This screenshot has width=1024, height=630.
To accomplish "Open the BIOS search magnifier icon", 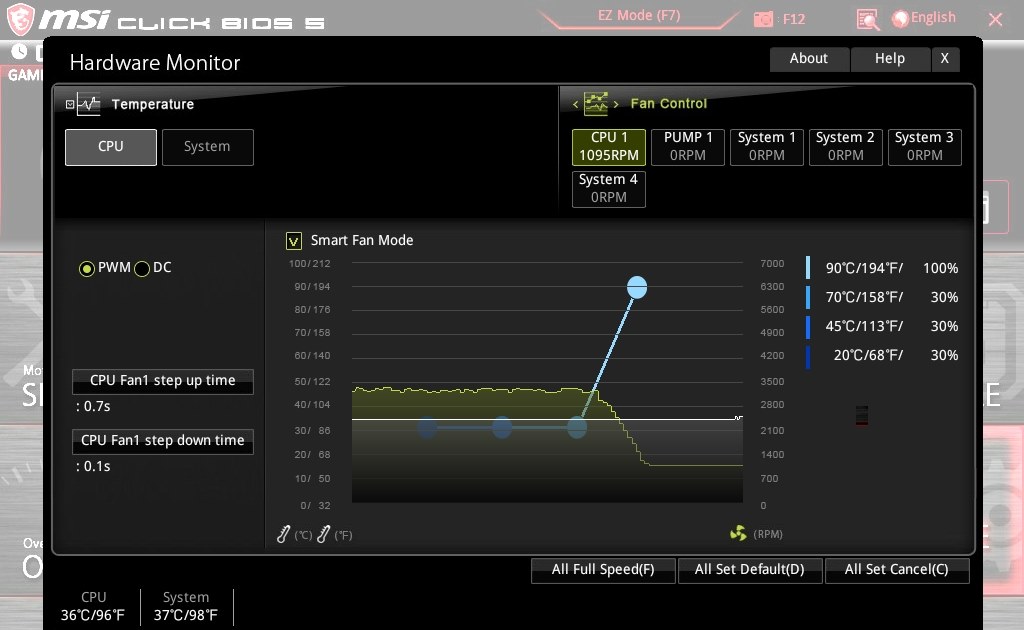I will point(868,20).
